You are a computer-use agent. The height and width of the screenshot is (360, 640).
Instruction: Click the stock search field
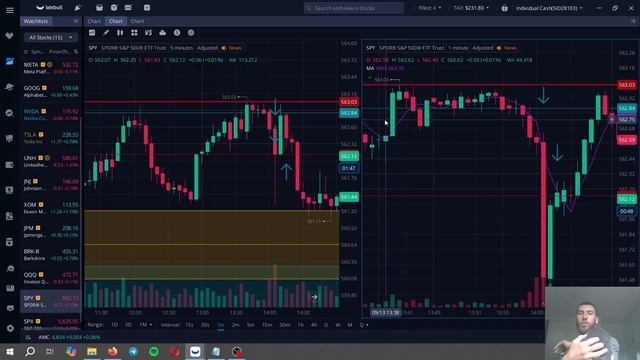(x=354, y=8)
